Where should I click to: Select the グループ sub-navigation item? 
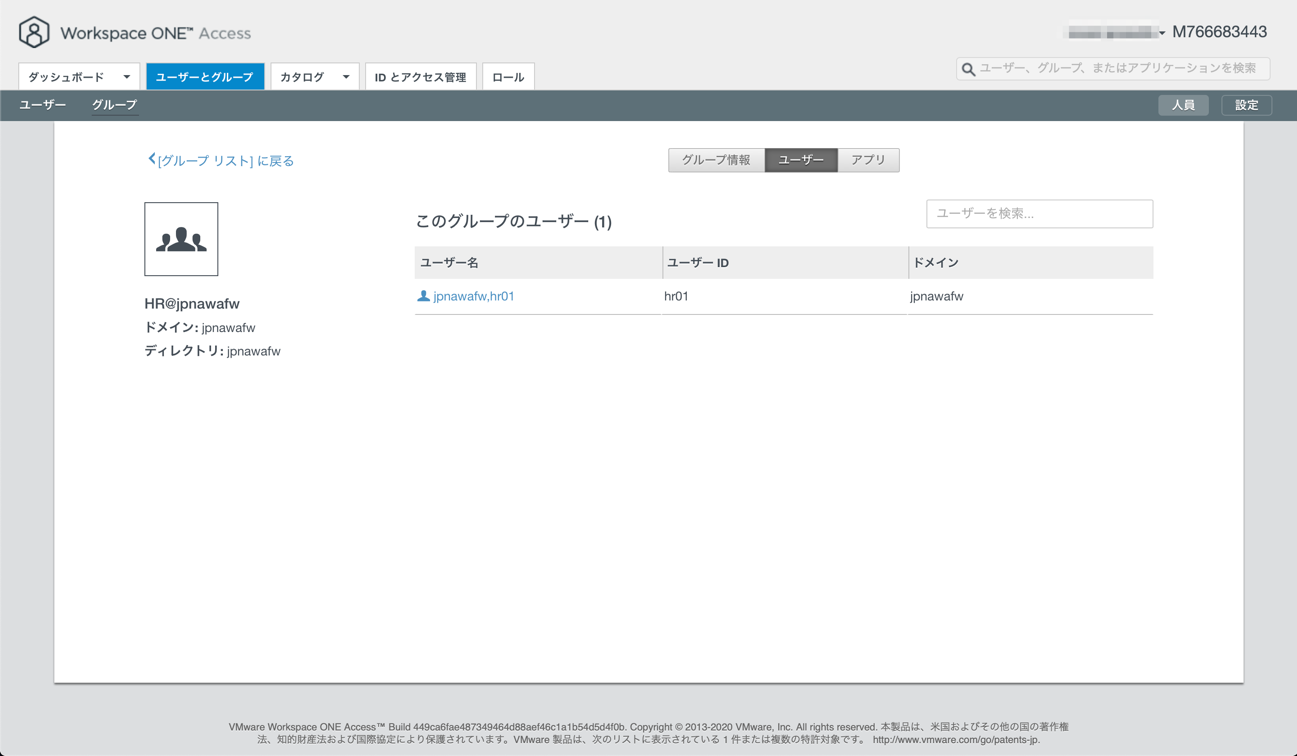click(114, 105)
